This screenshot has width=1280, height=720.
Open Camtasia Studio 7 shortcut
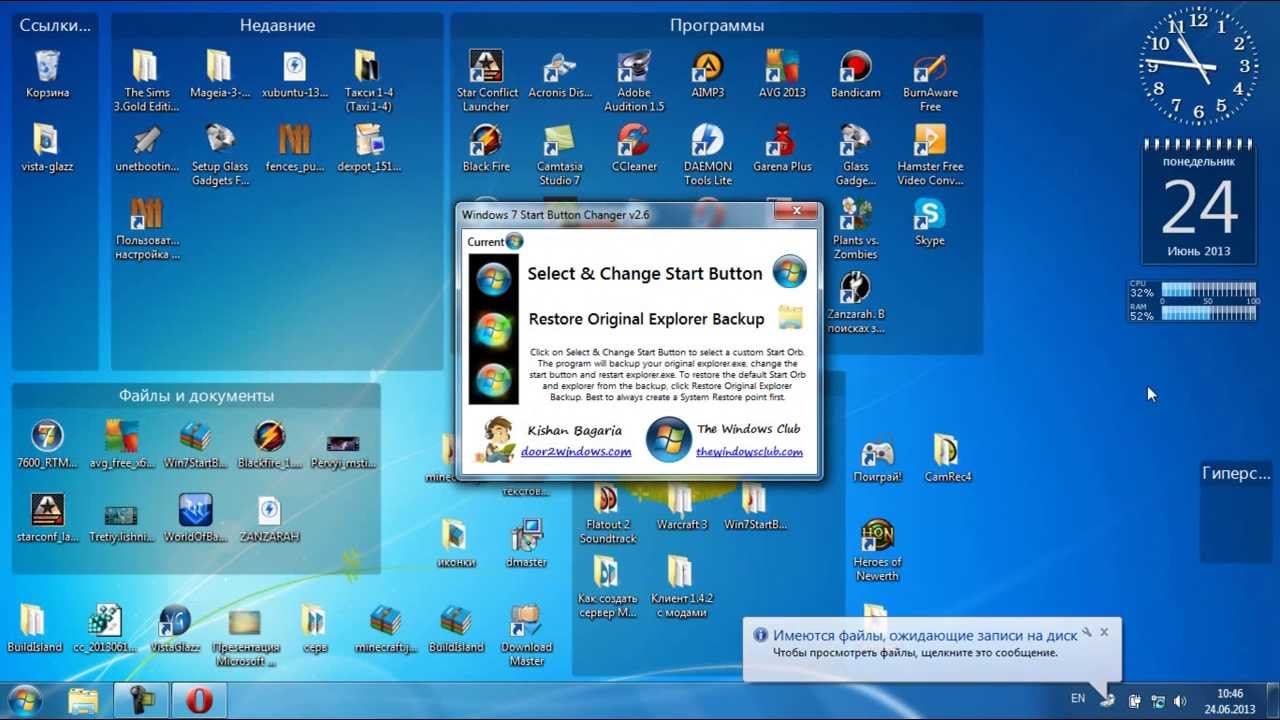[560, 155]
